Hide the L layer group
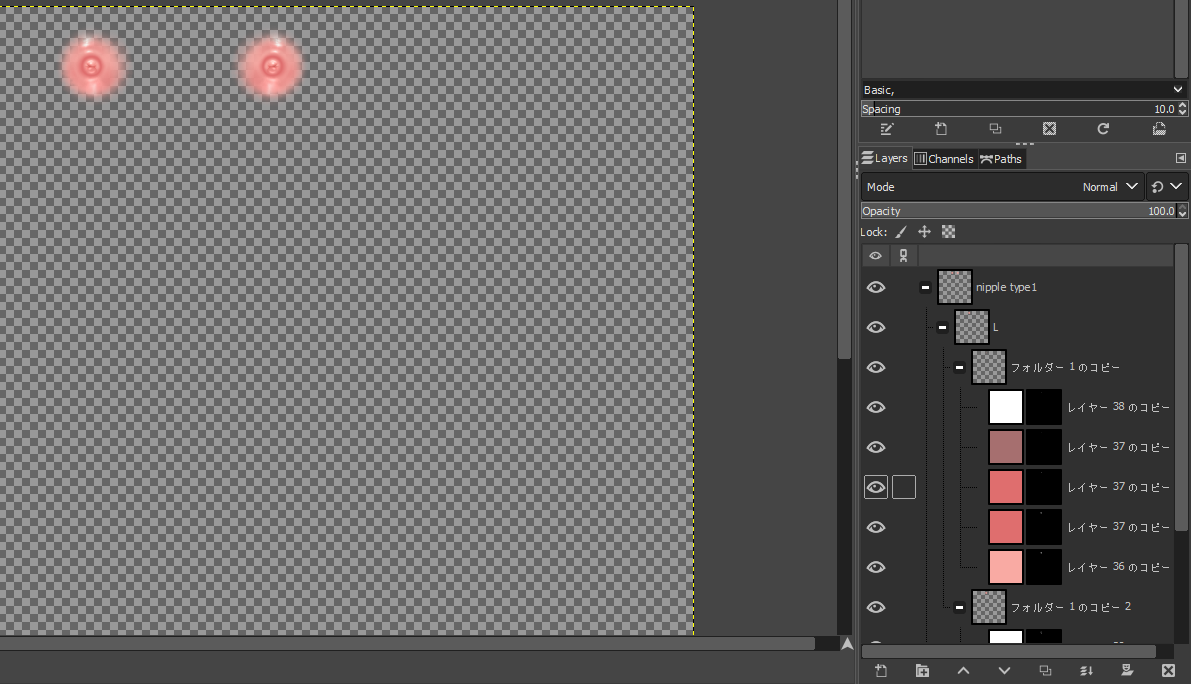 pyautogui.click(x=876, y=327)
